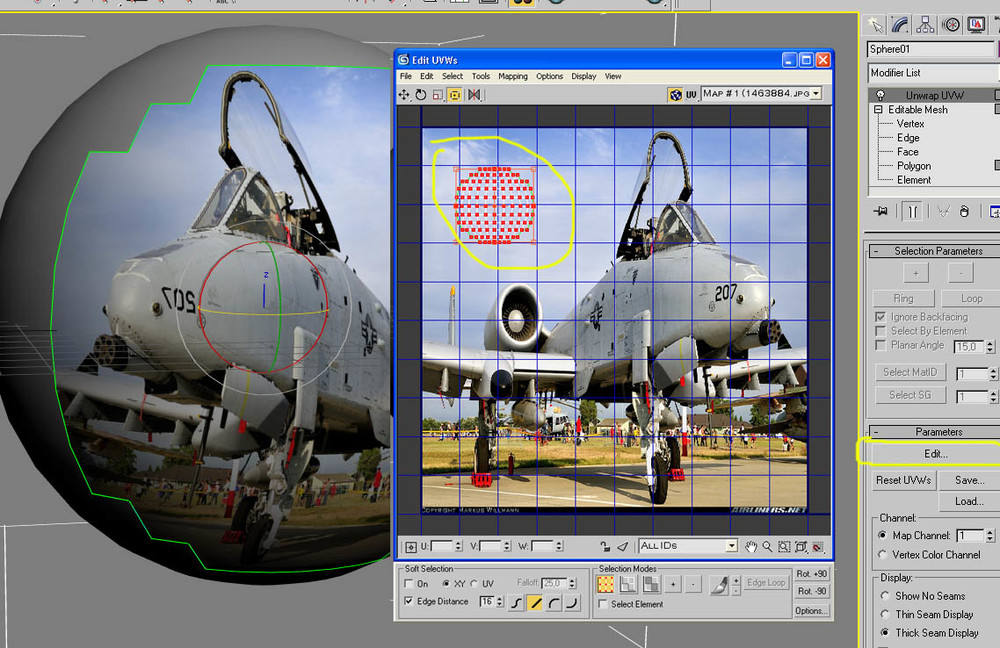Click the Reset UVWs button
This screenshot has width=1000, height=648.
coord(904,480)
